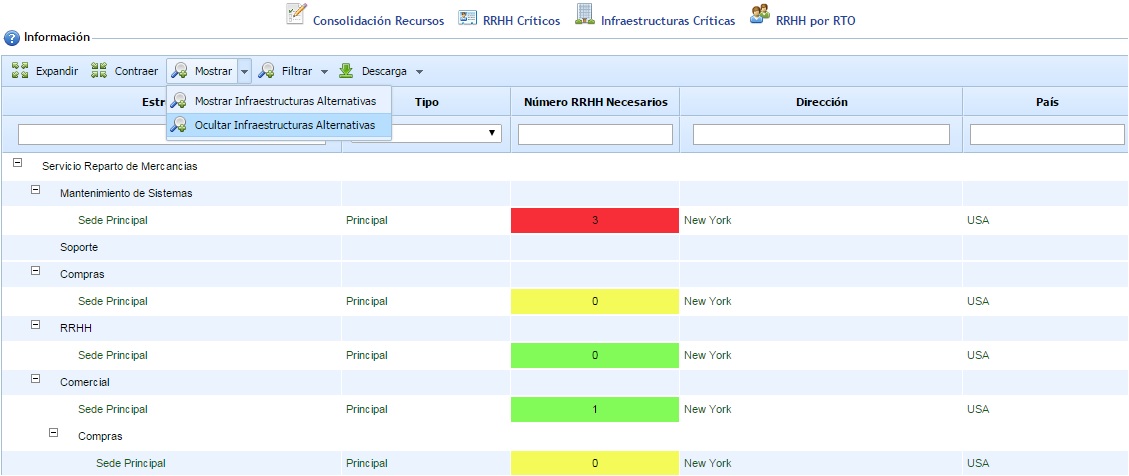Click the Dirección filter text field
Viewport: 1129px width, 476px height.
[x=820, y=134]
